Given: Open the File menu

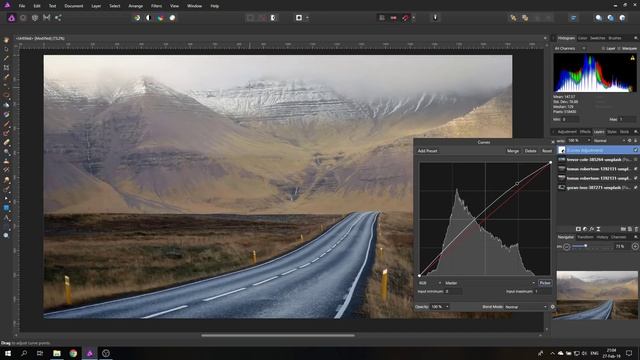Looking at the screenshot, I should point(22,6).
